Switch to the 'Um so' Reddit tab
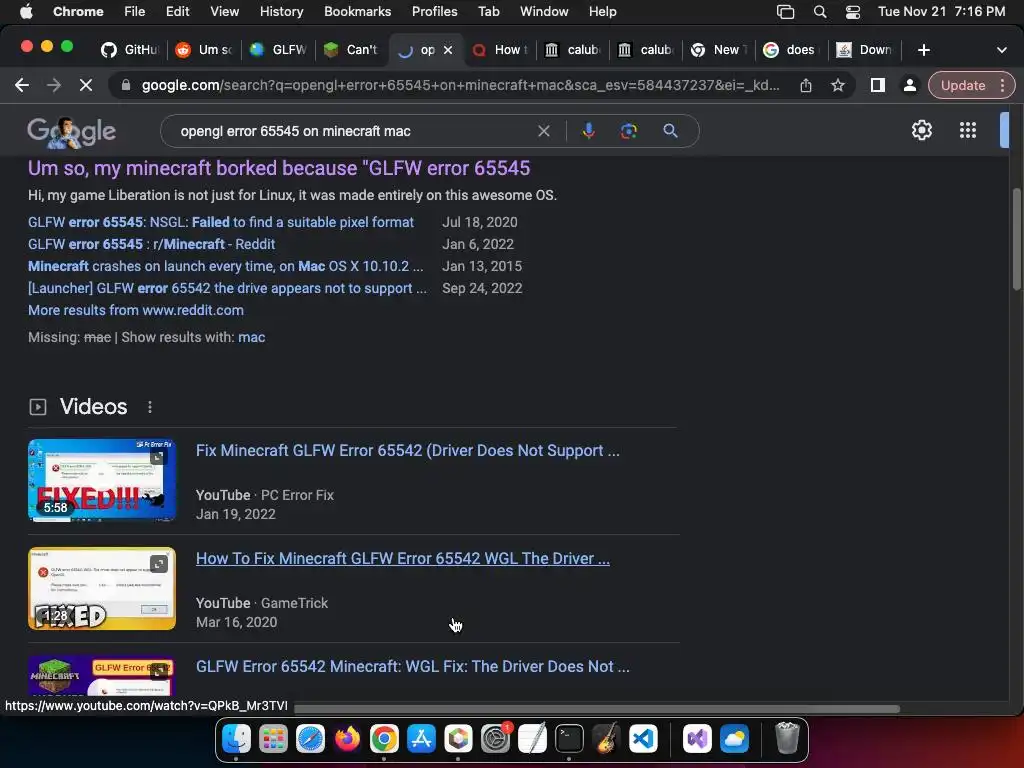The image size is (1024, 768). click(204, 50)
